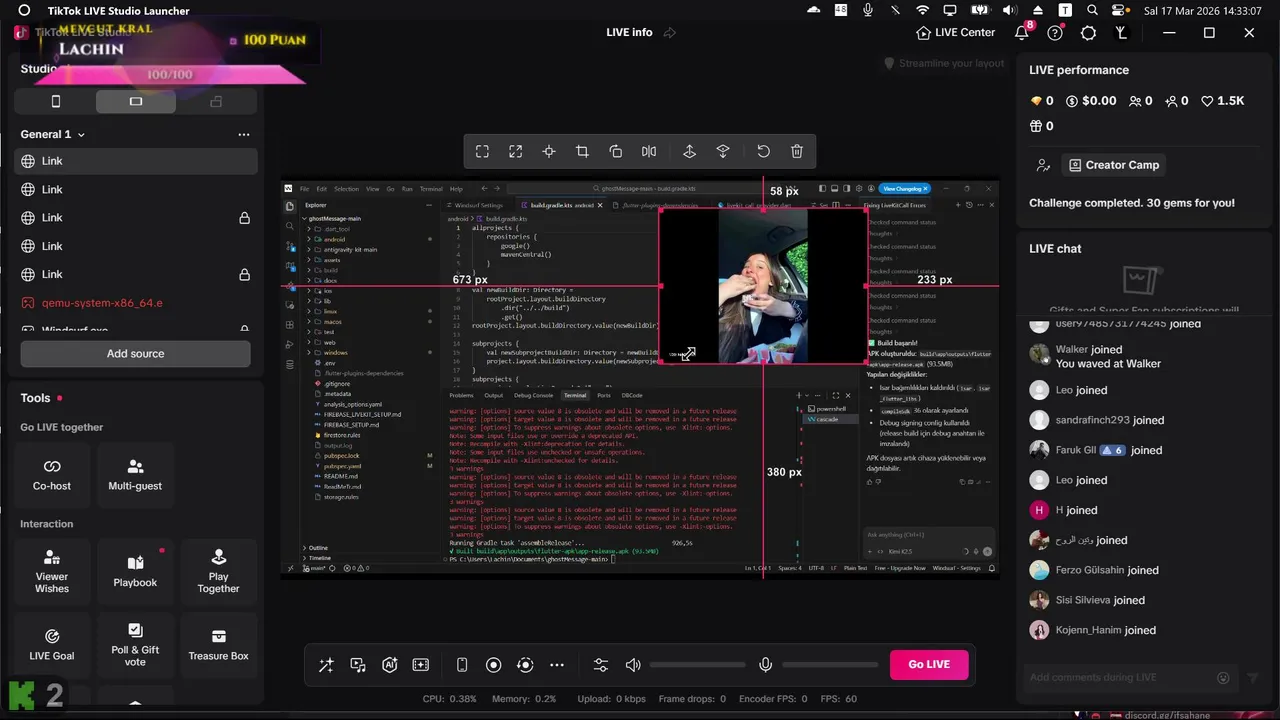Click 'Faruk Gil' in LIVE chat
This screenshot has width=1280, height=720.
click(x=1076, y=450)
